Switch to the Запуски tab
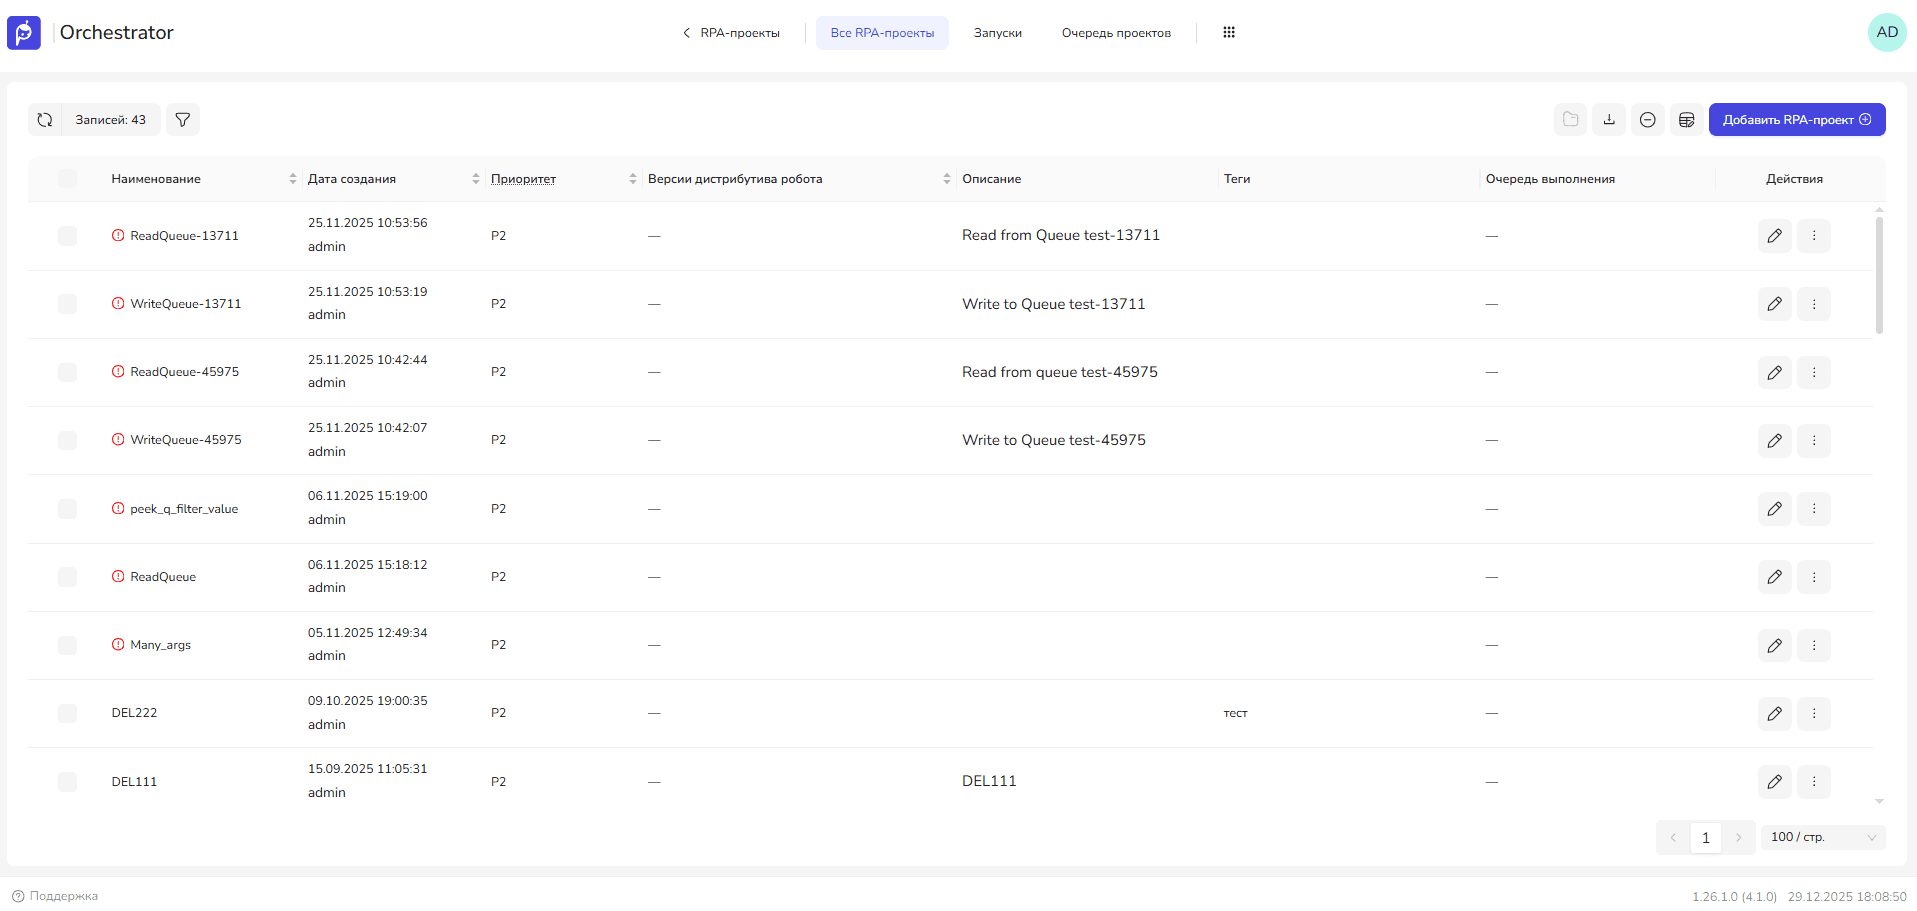The width and height of the screenshot is (1917, 911). tap(997, 33)
